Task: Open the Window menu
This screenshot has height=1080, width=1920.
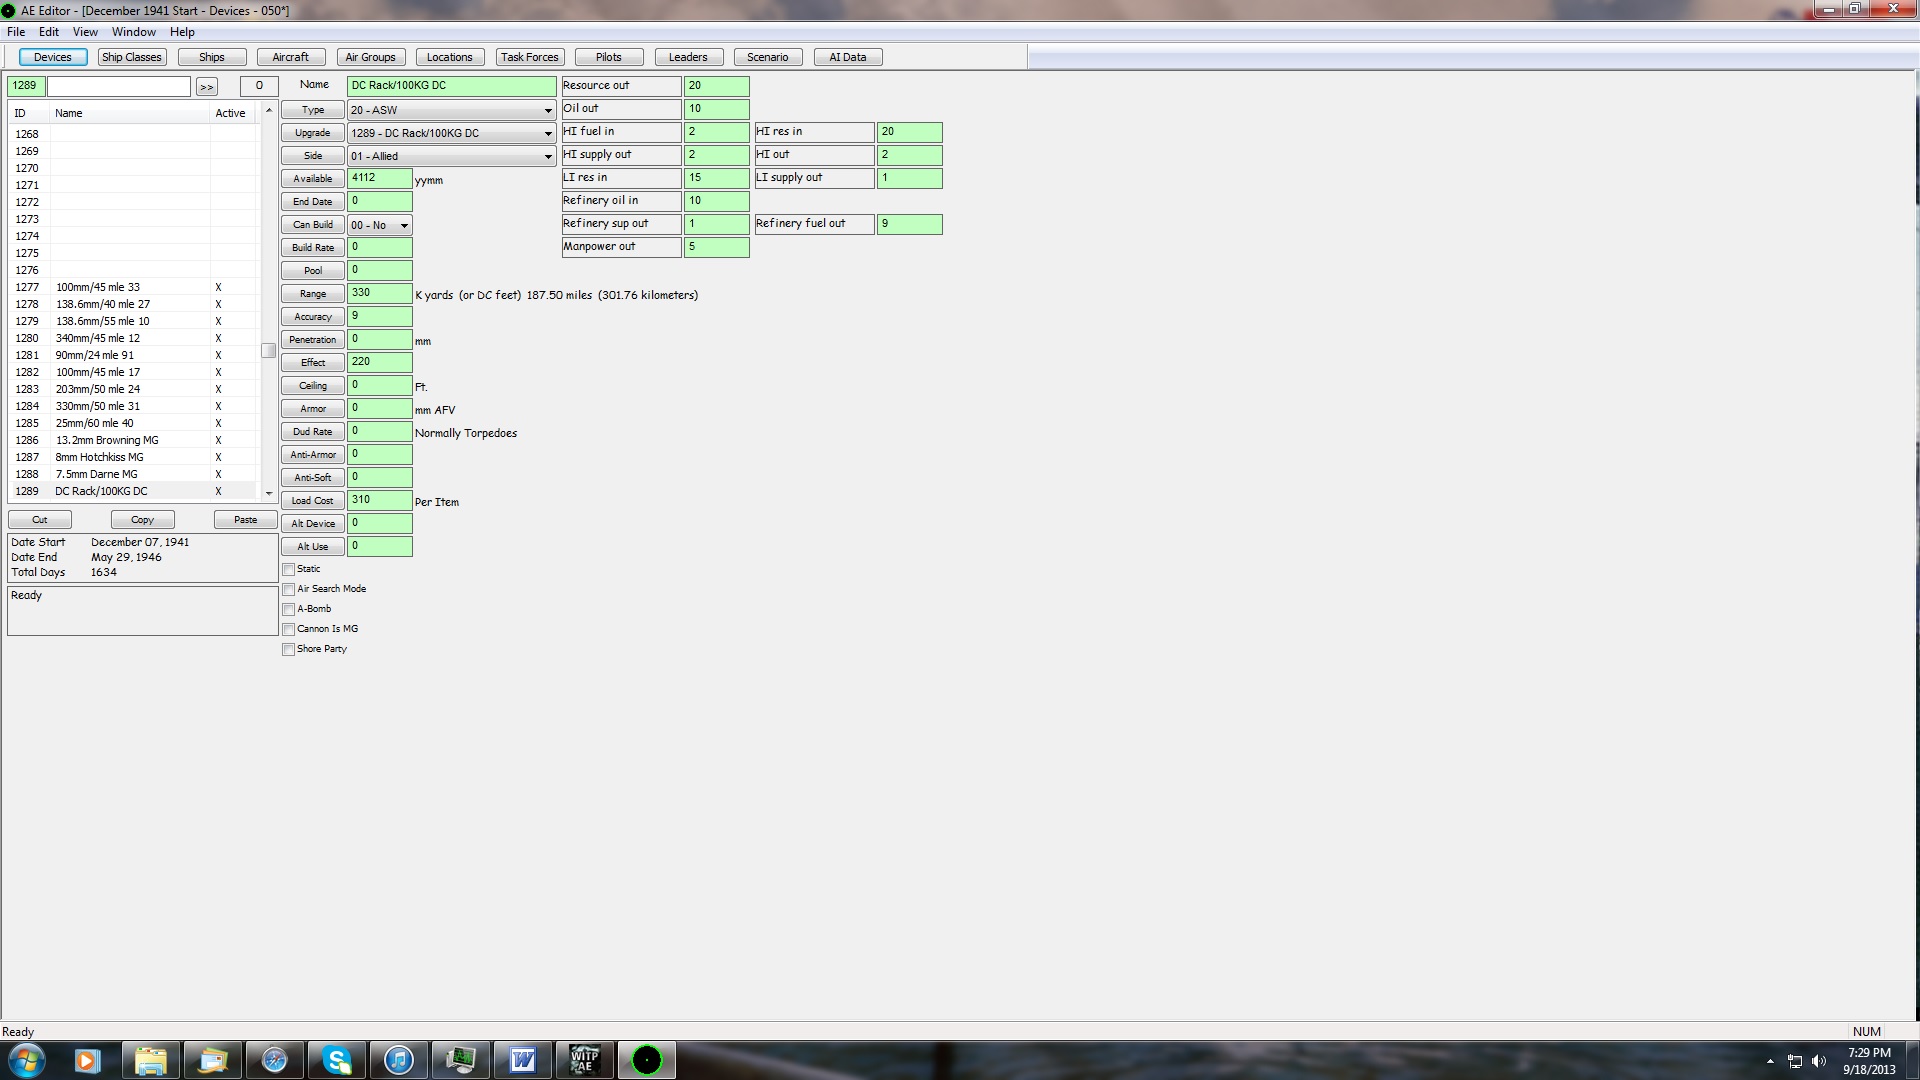Action: 133,32
